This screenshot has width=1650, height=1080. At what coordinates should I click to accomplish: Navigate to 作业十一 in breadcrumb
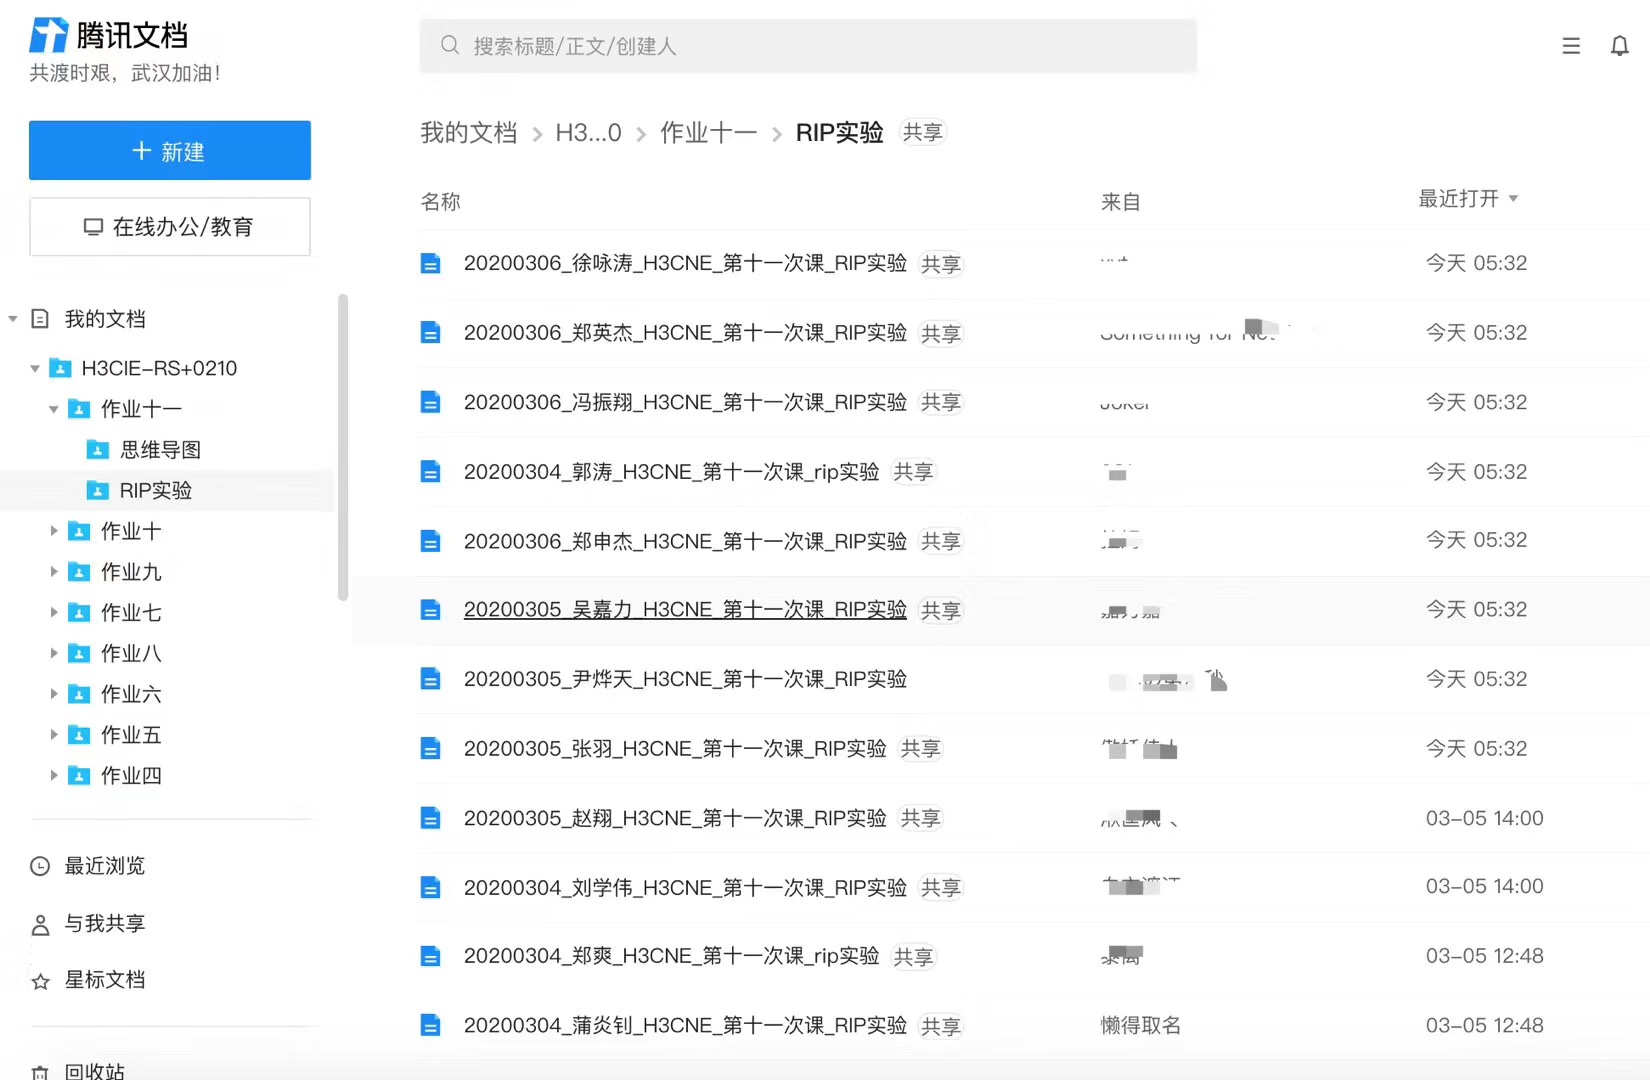(x=708, y=133)
